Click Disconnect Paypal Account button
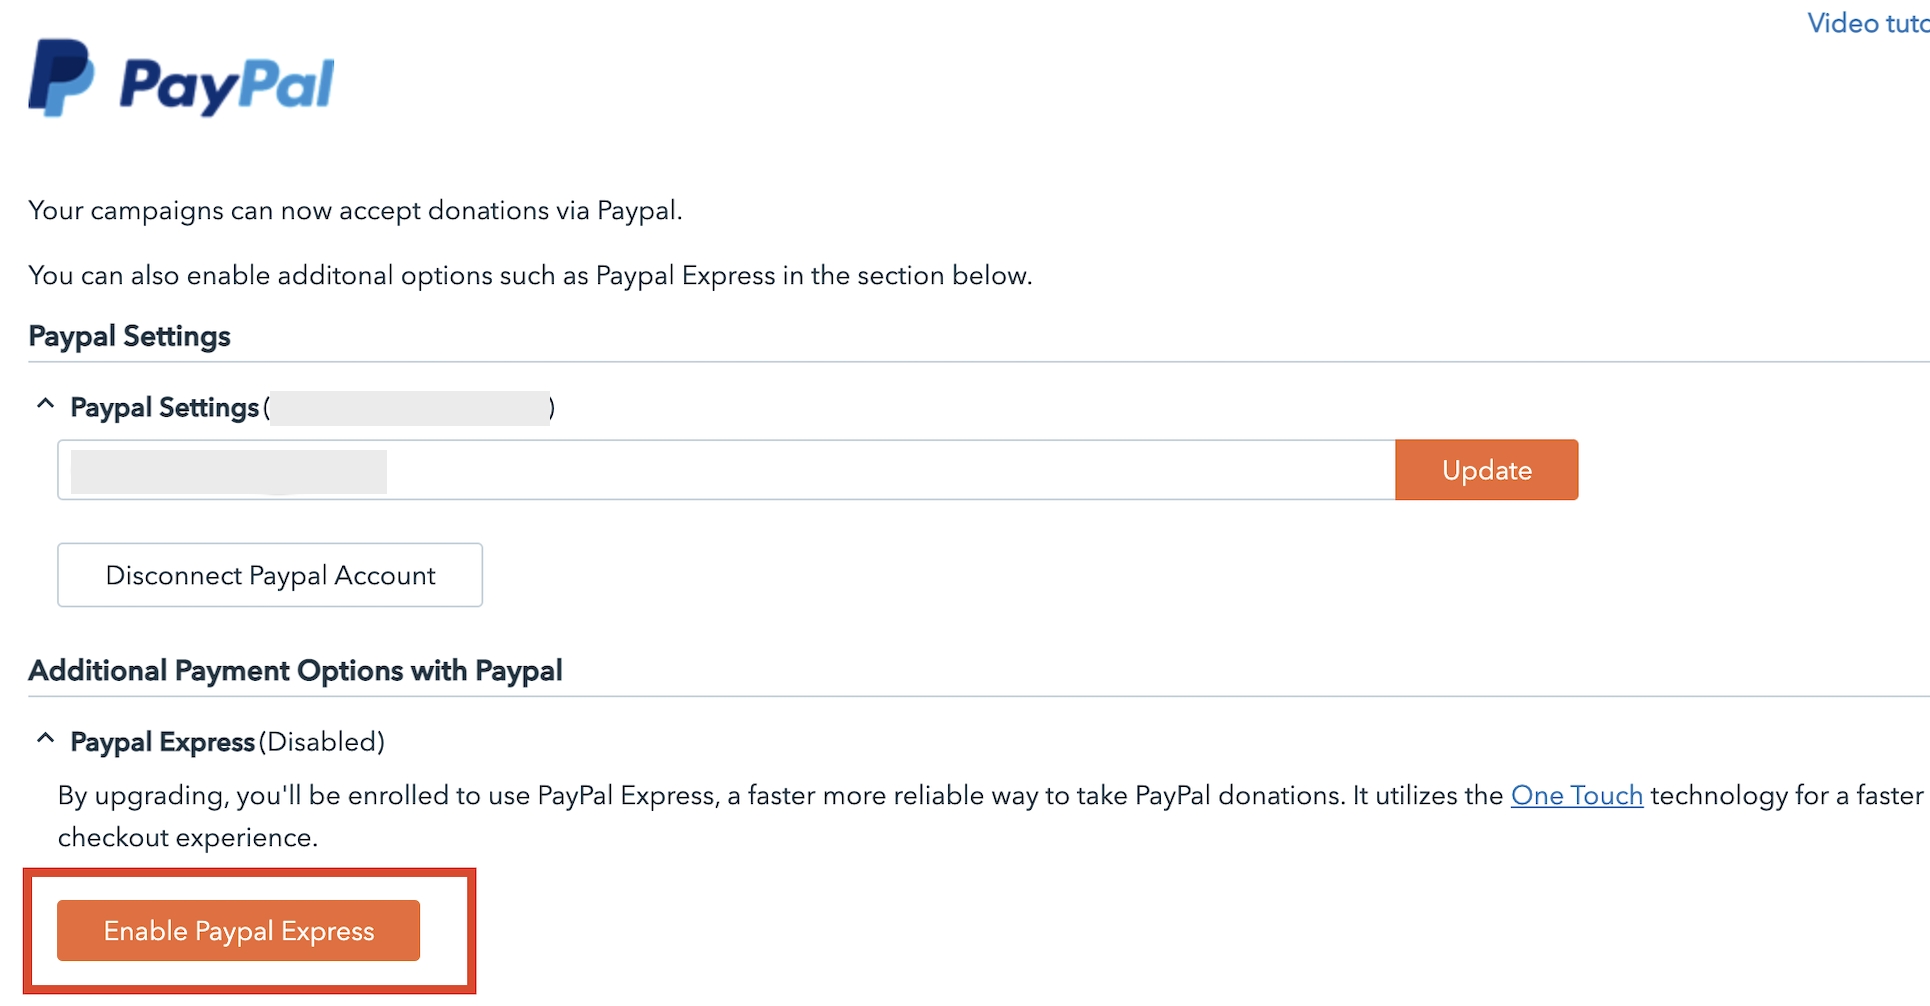Viewport: 1930px width, 1006px height. click(270, 575)
